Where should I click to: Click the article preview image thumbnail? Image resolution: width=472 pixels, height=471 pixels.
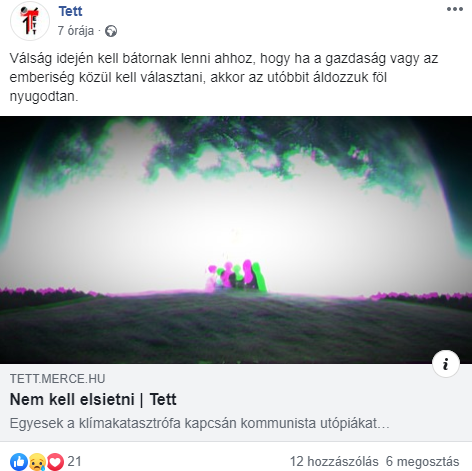236,240
